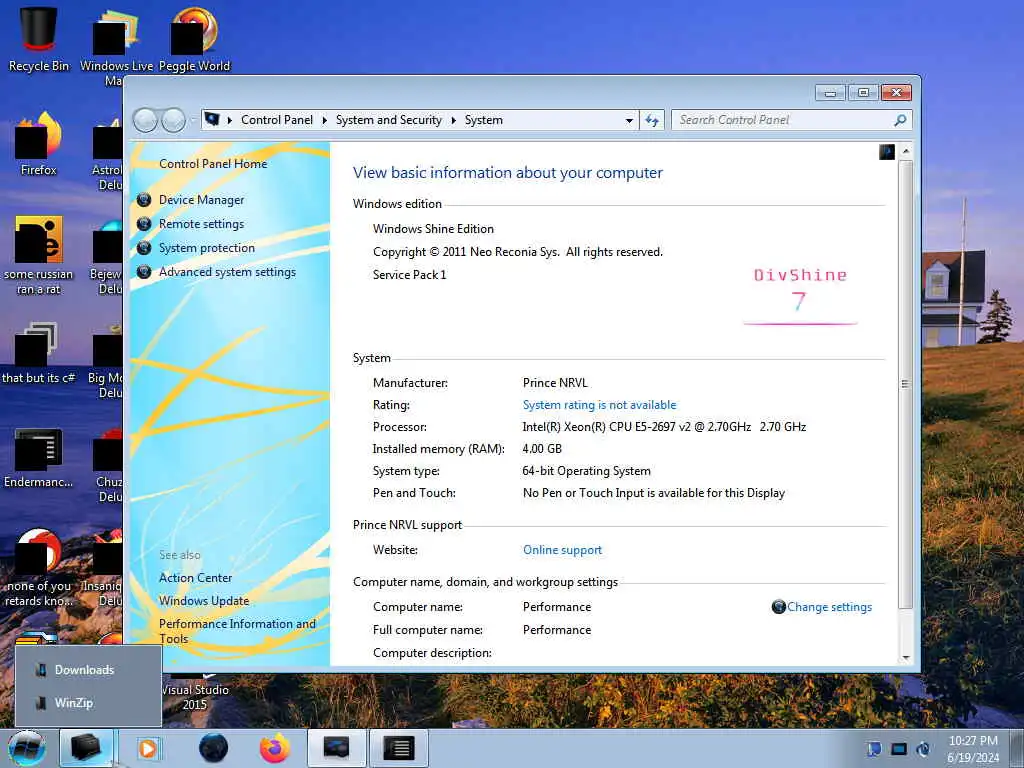Viewport: 1024px width, 768px height.
Task: Click Change settings link
Action: click(x=829, y=607)
